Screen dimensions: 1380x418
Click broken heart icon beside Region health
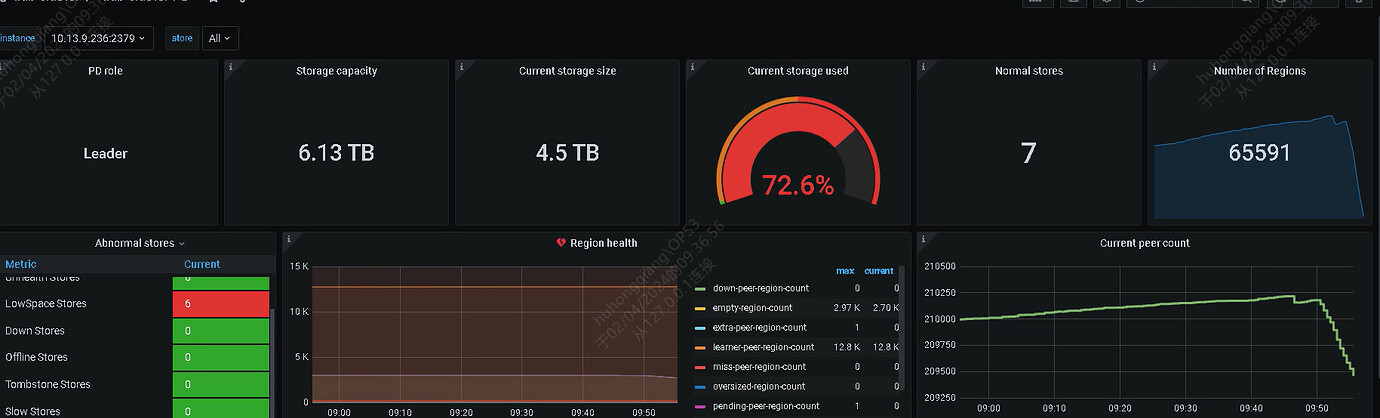pos(561,243)
